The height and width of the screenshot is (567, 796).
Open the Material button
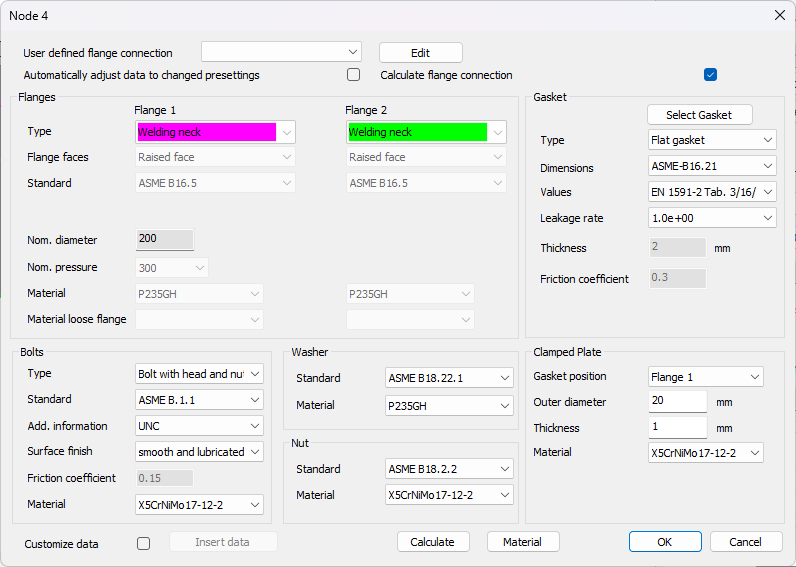(522, 542)
